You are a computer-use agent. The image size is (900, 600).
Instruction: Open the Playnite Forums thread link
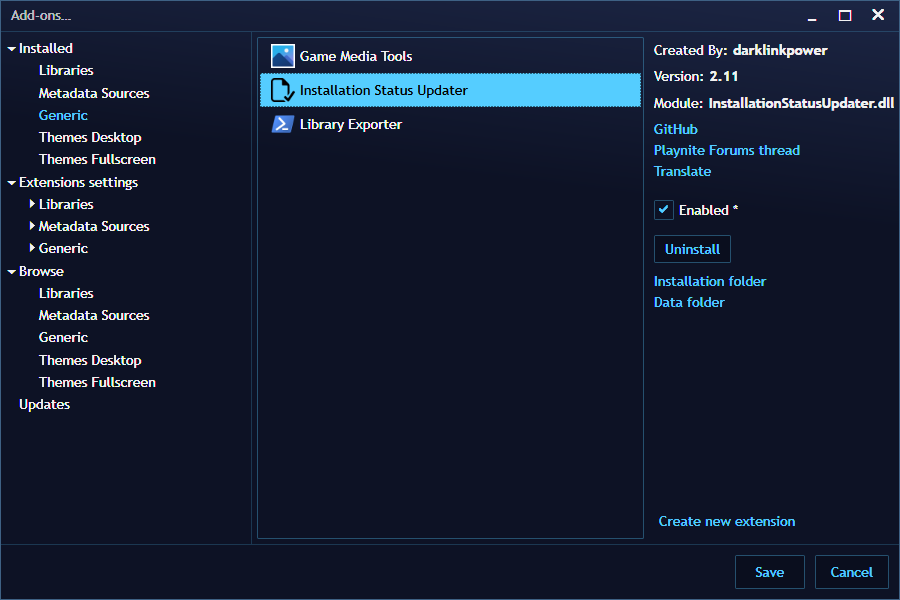tap(727, 150)
